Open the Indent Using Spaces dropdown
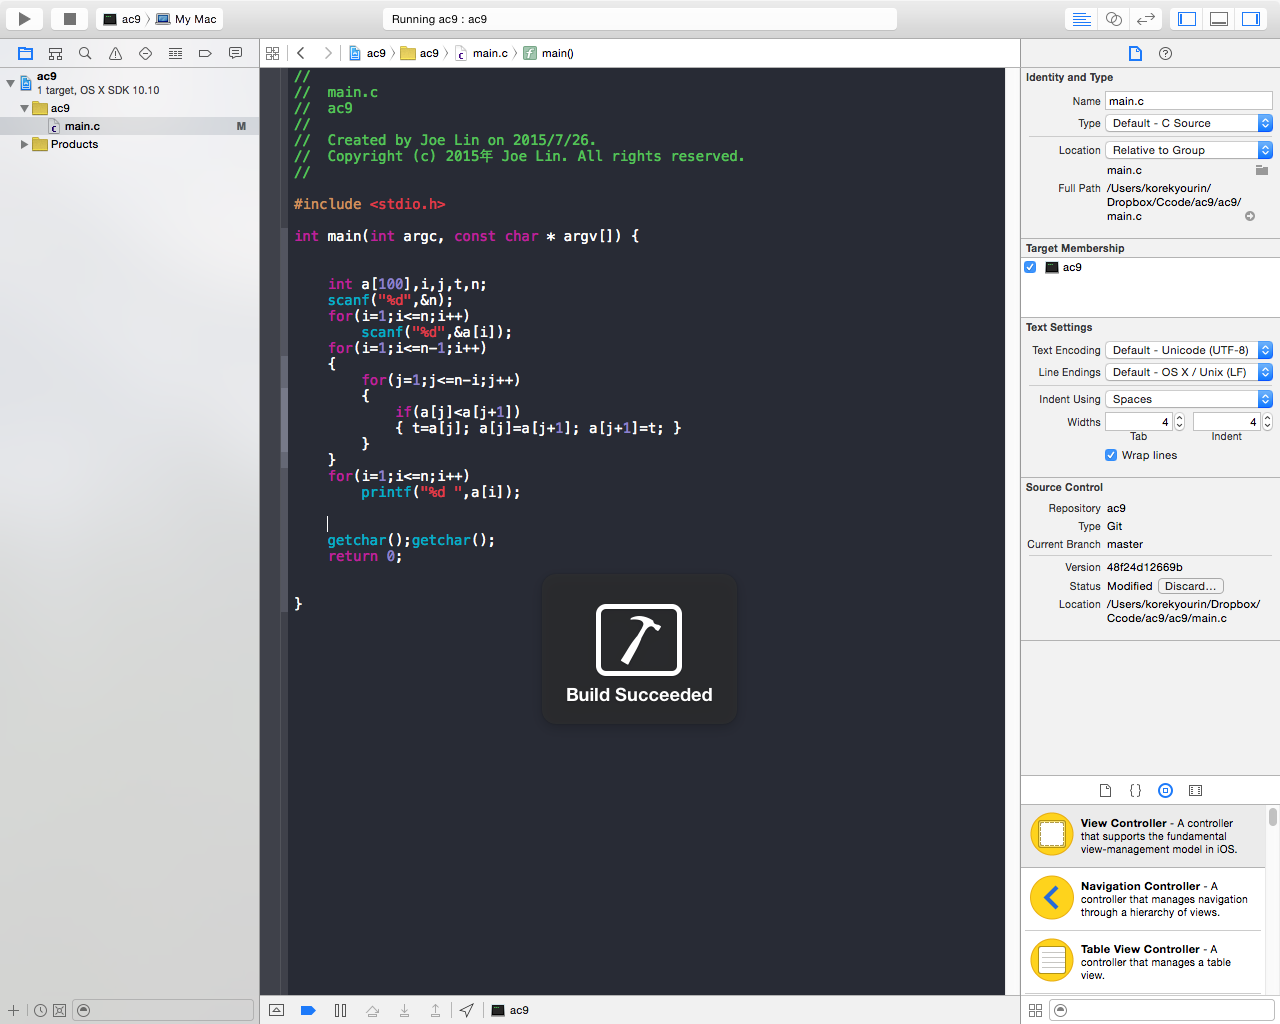 click(x=1189, y=399)
